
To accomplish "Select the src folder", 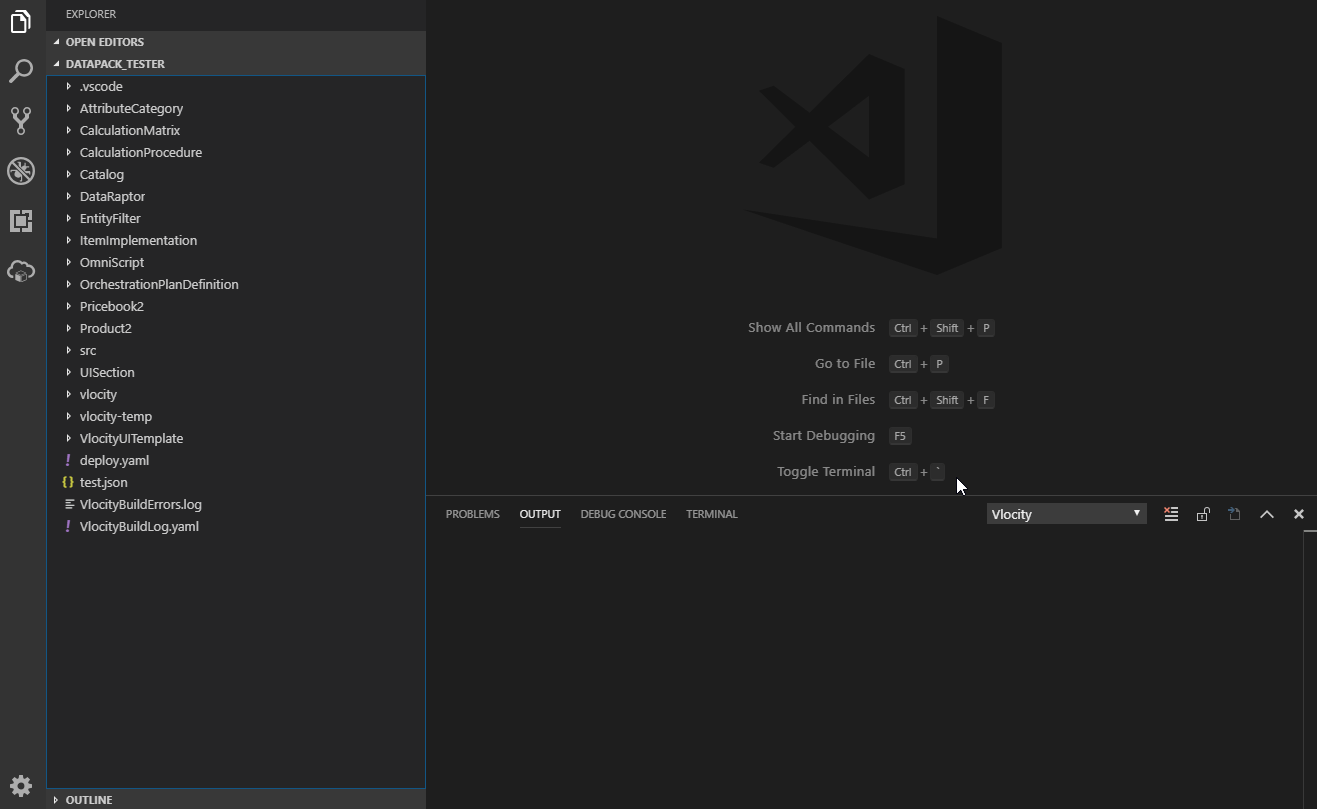I will (236, 350).
